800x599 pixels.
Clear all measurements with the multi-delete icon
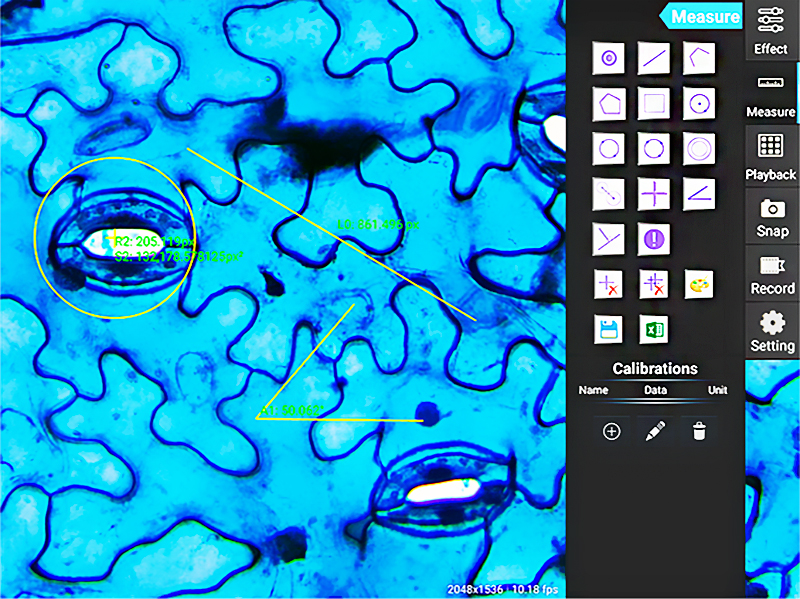pos(654,285)
